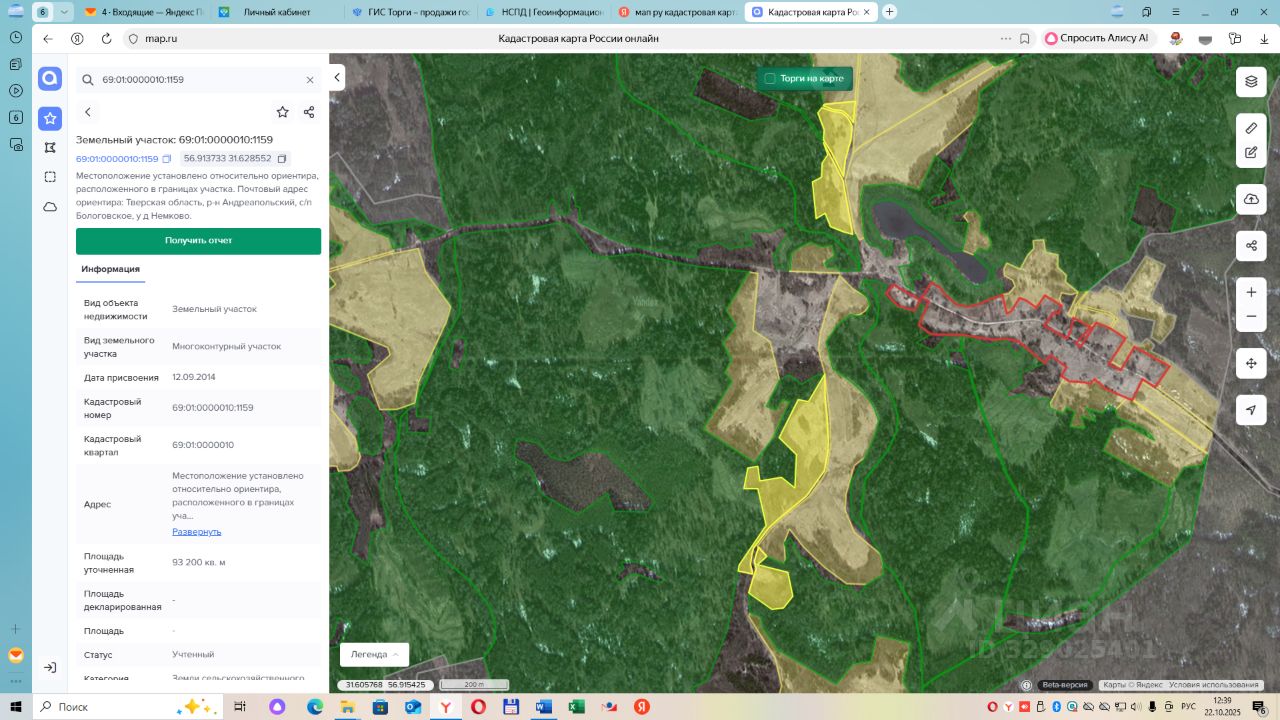Open the "Условия использования" link
This screenshot has width=1280, height=720.
click(1214, 685)
